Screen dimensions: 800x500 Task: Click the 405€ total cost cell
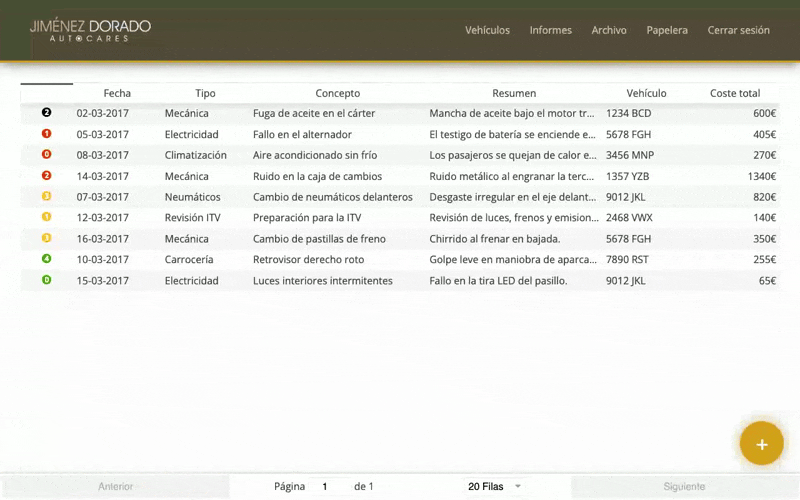click(764, 135)
